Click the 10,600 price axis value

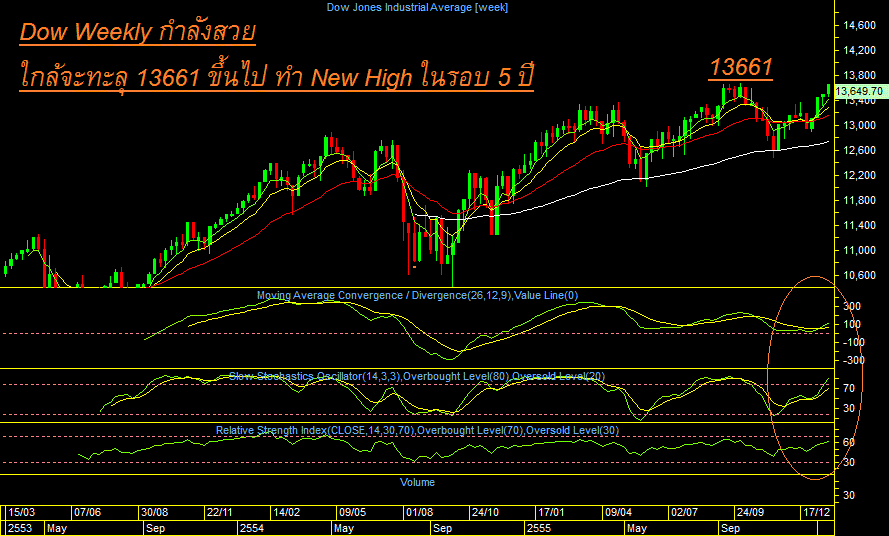click(x=860, y=275)
